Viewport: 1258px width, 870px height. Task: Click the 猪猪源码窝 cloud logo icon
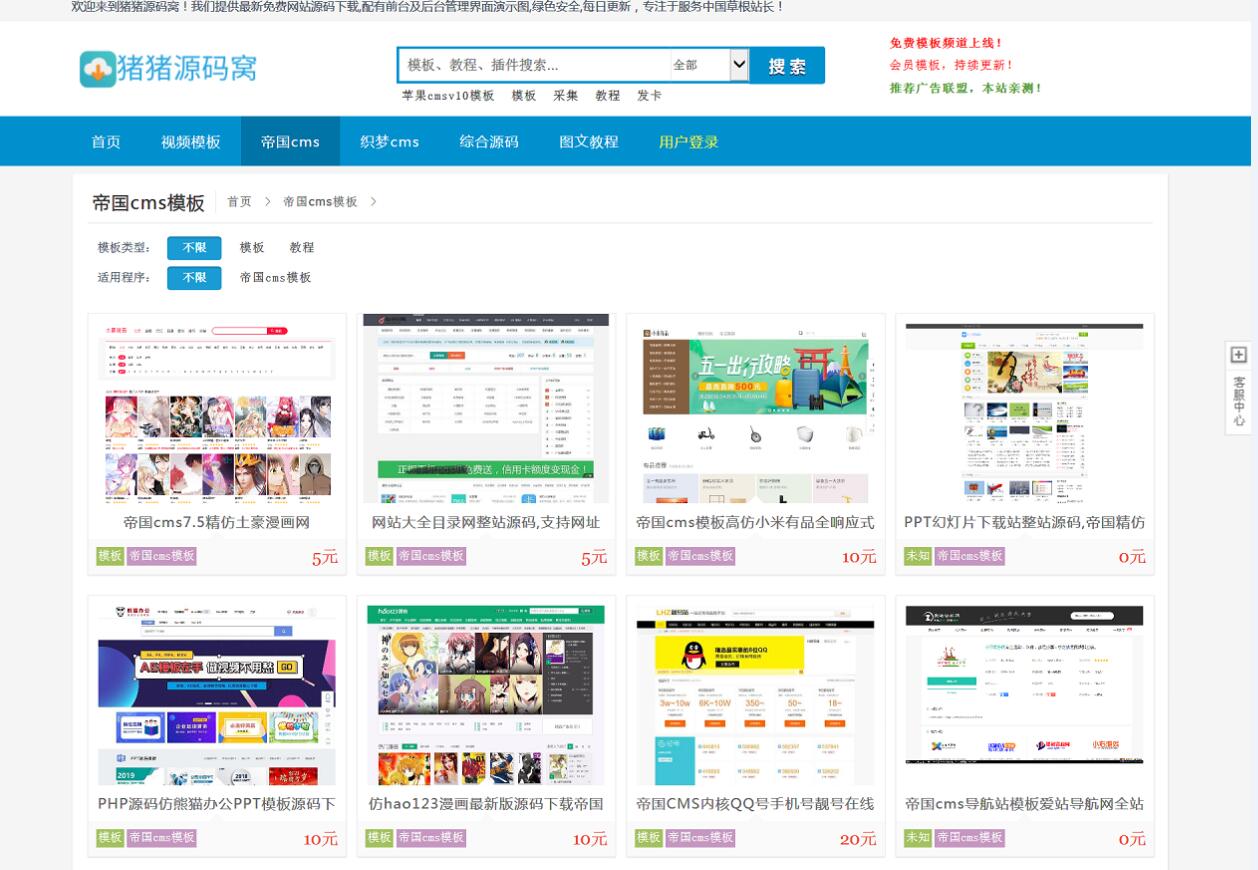98,69
